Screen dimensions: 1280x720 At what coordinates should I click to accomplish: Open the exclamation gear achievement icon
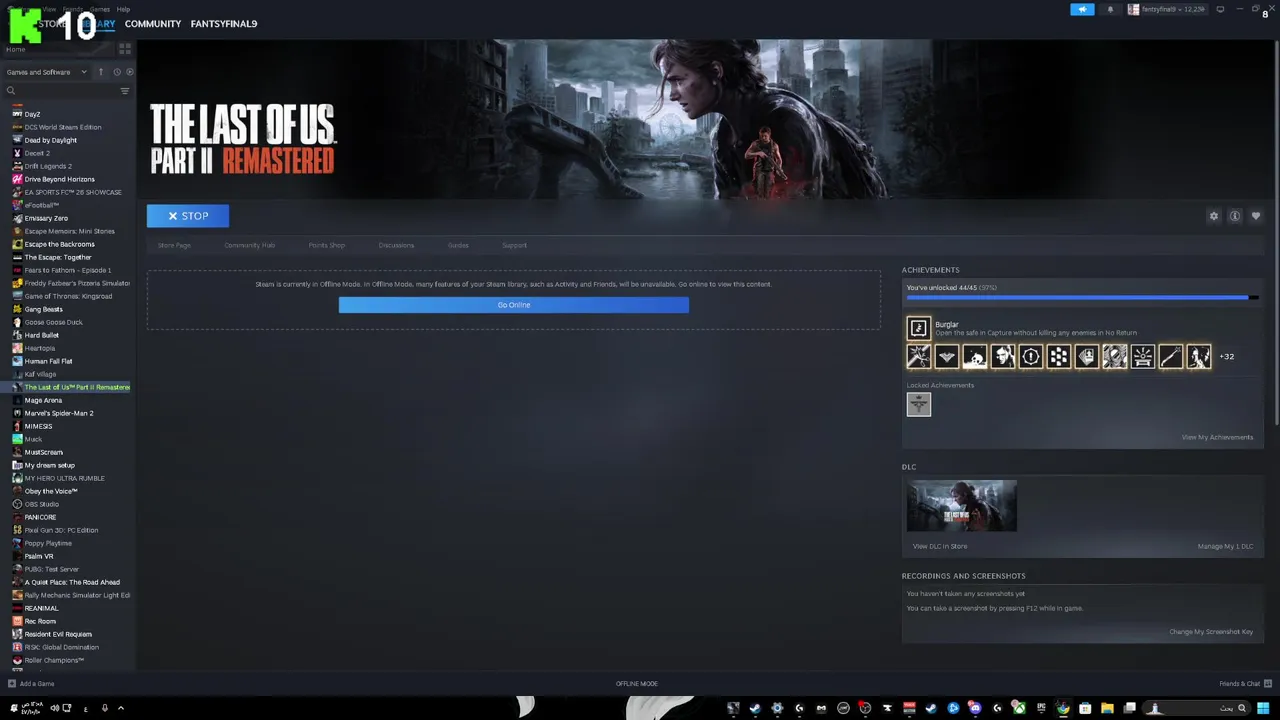click(1030, 356)
